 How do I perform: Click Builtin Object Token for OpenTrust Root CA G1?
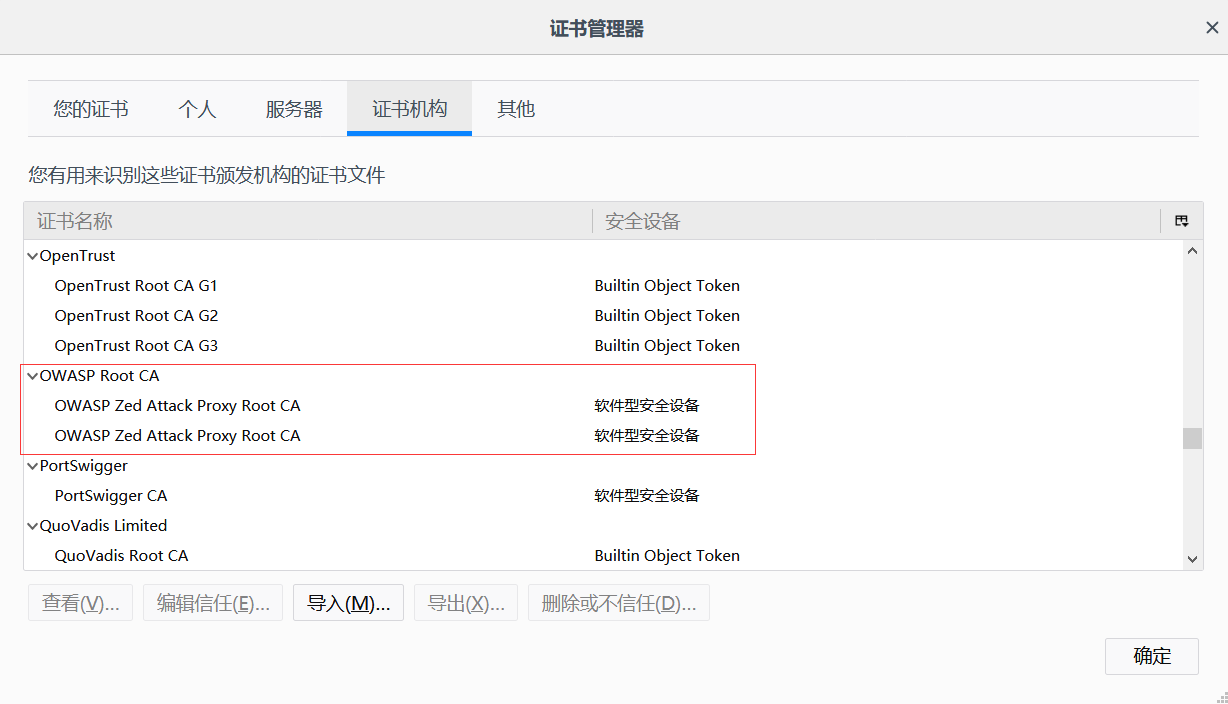click(667, 286)
